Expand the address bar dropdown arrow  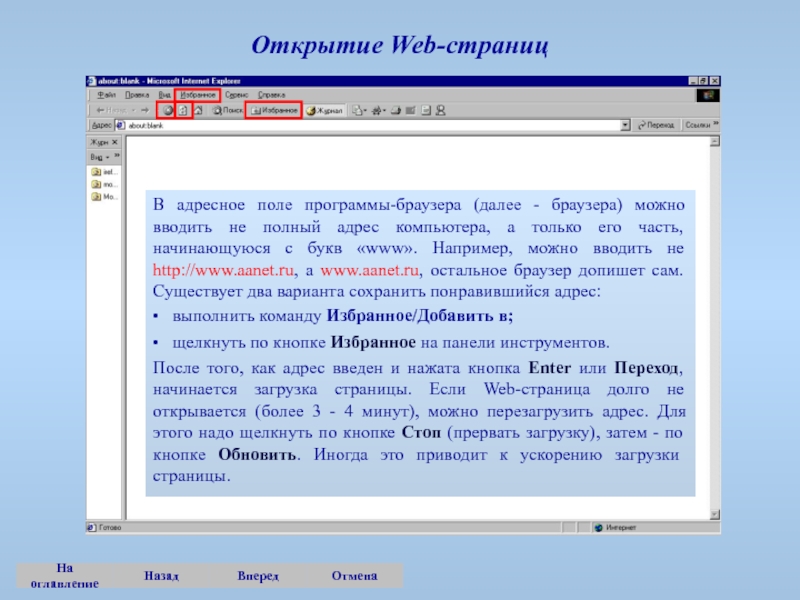pos(625,126)
